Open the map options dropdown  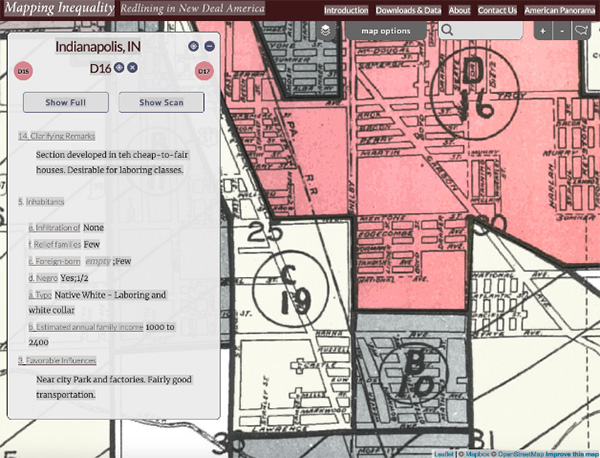pos(386,31)
